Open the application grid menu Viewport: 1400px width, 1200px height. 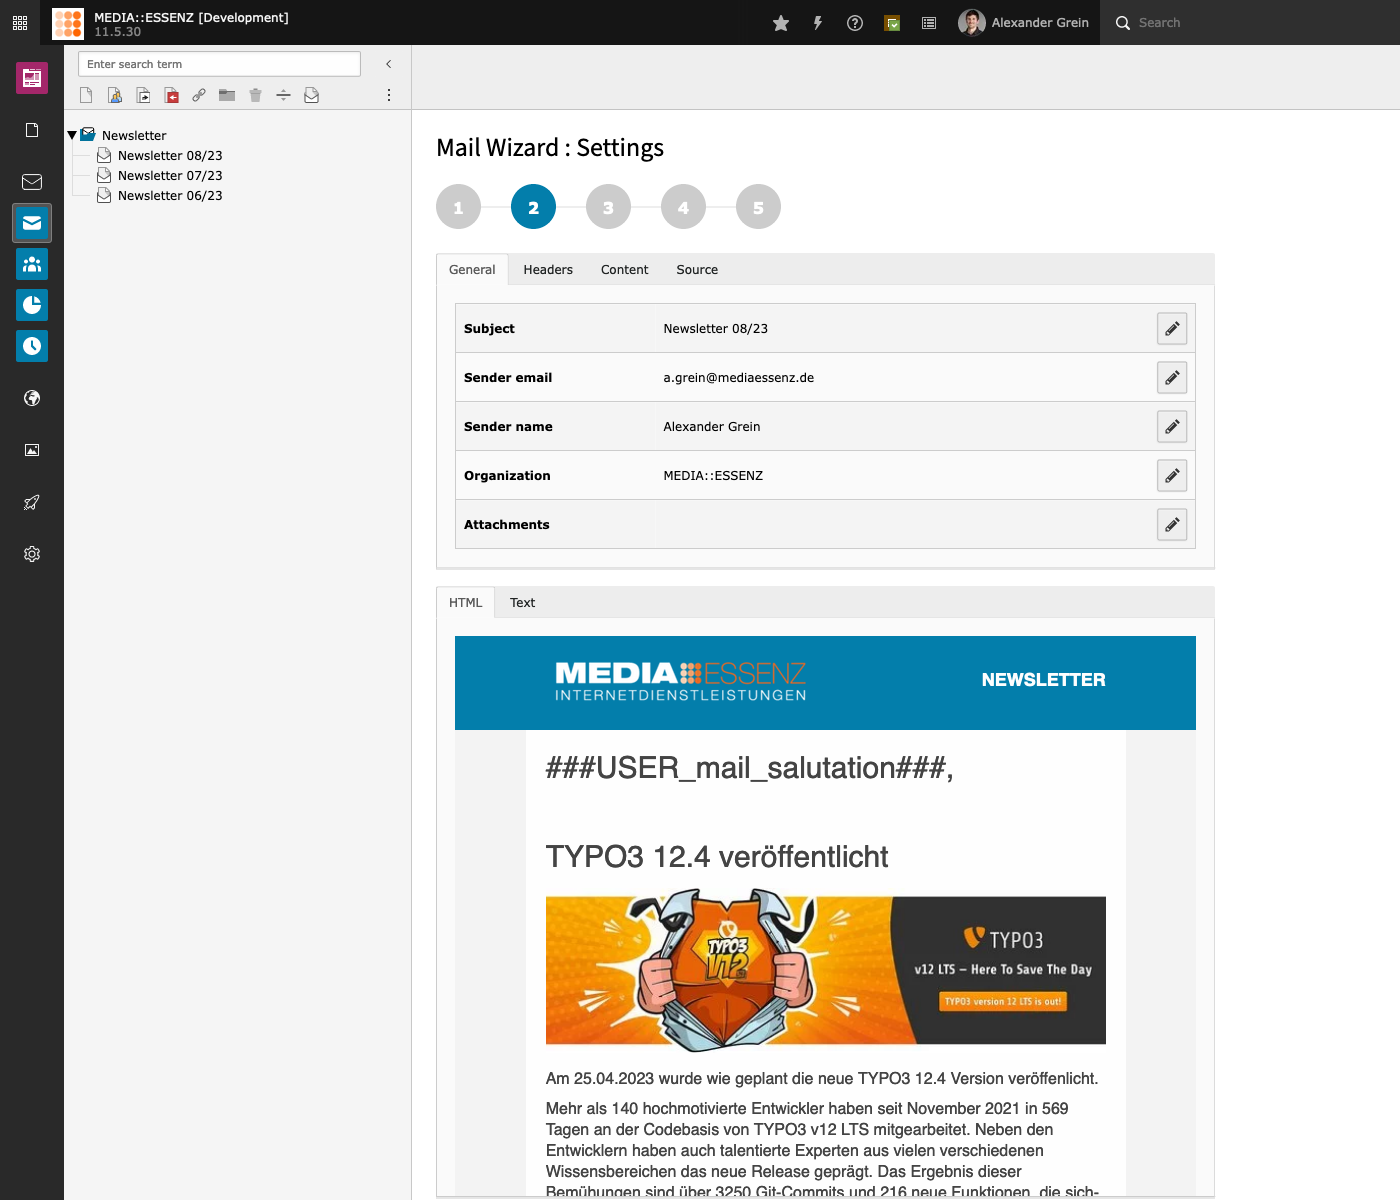coord(20,22)
